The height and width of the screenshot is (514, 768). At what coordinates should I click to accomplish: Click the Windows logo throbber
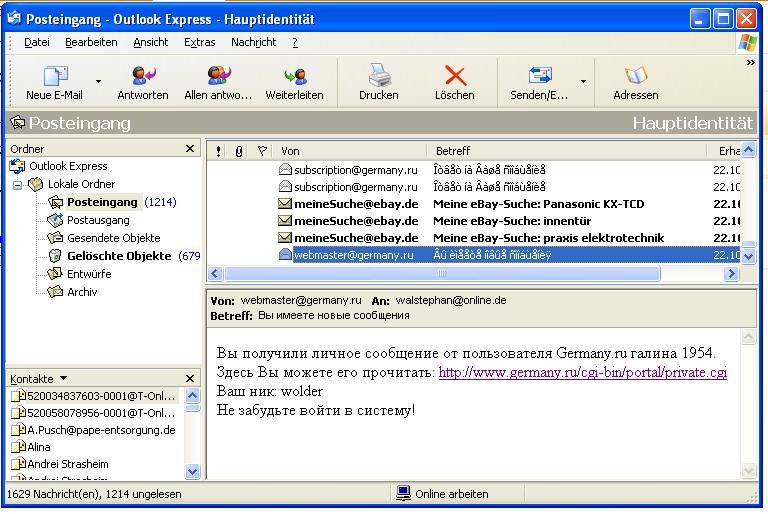click(x=747, y=43)
